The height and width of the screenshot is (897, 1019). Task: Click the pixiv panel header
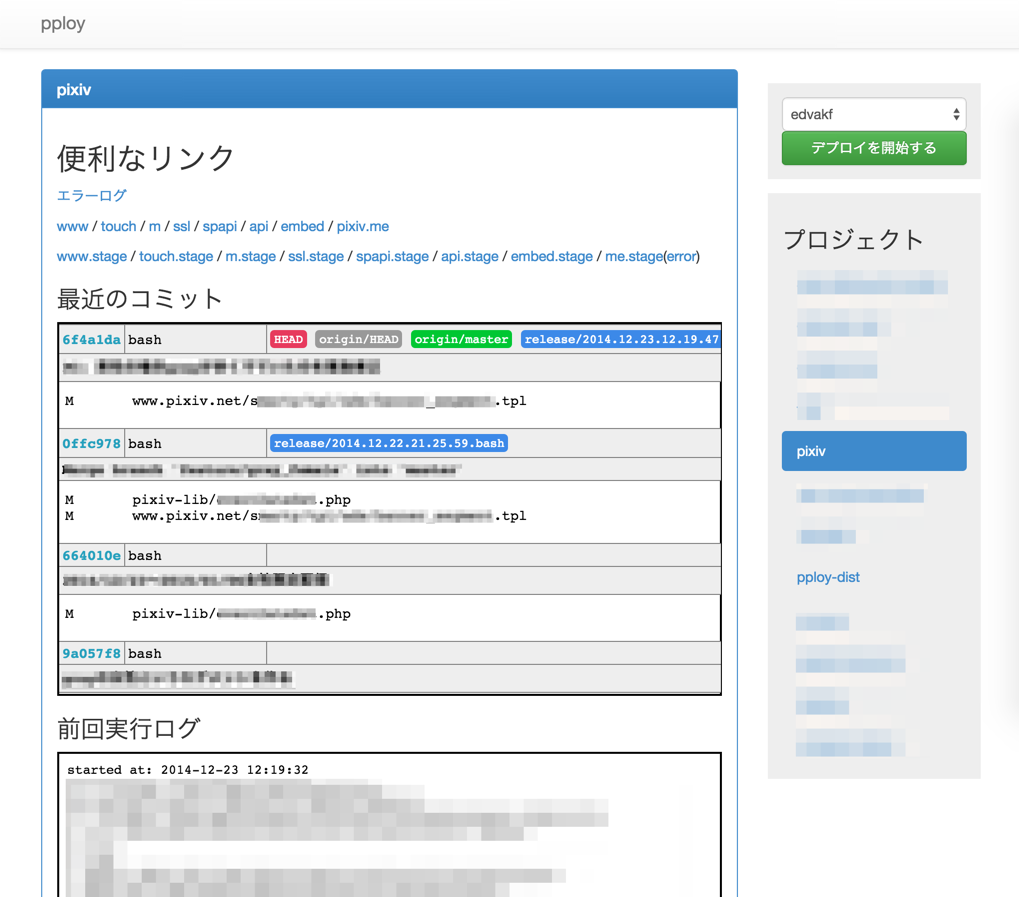[x=389, y=89]
